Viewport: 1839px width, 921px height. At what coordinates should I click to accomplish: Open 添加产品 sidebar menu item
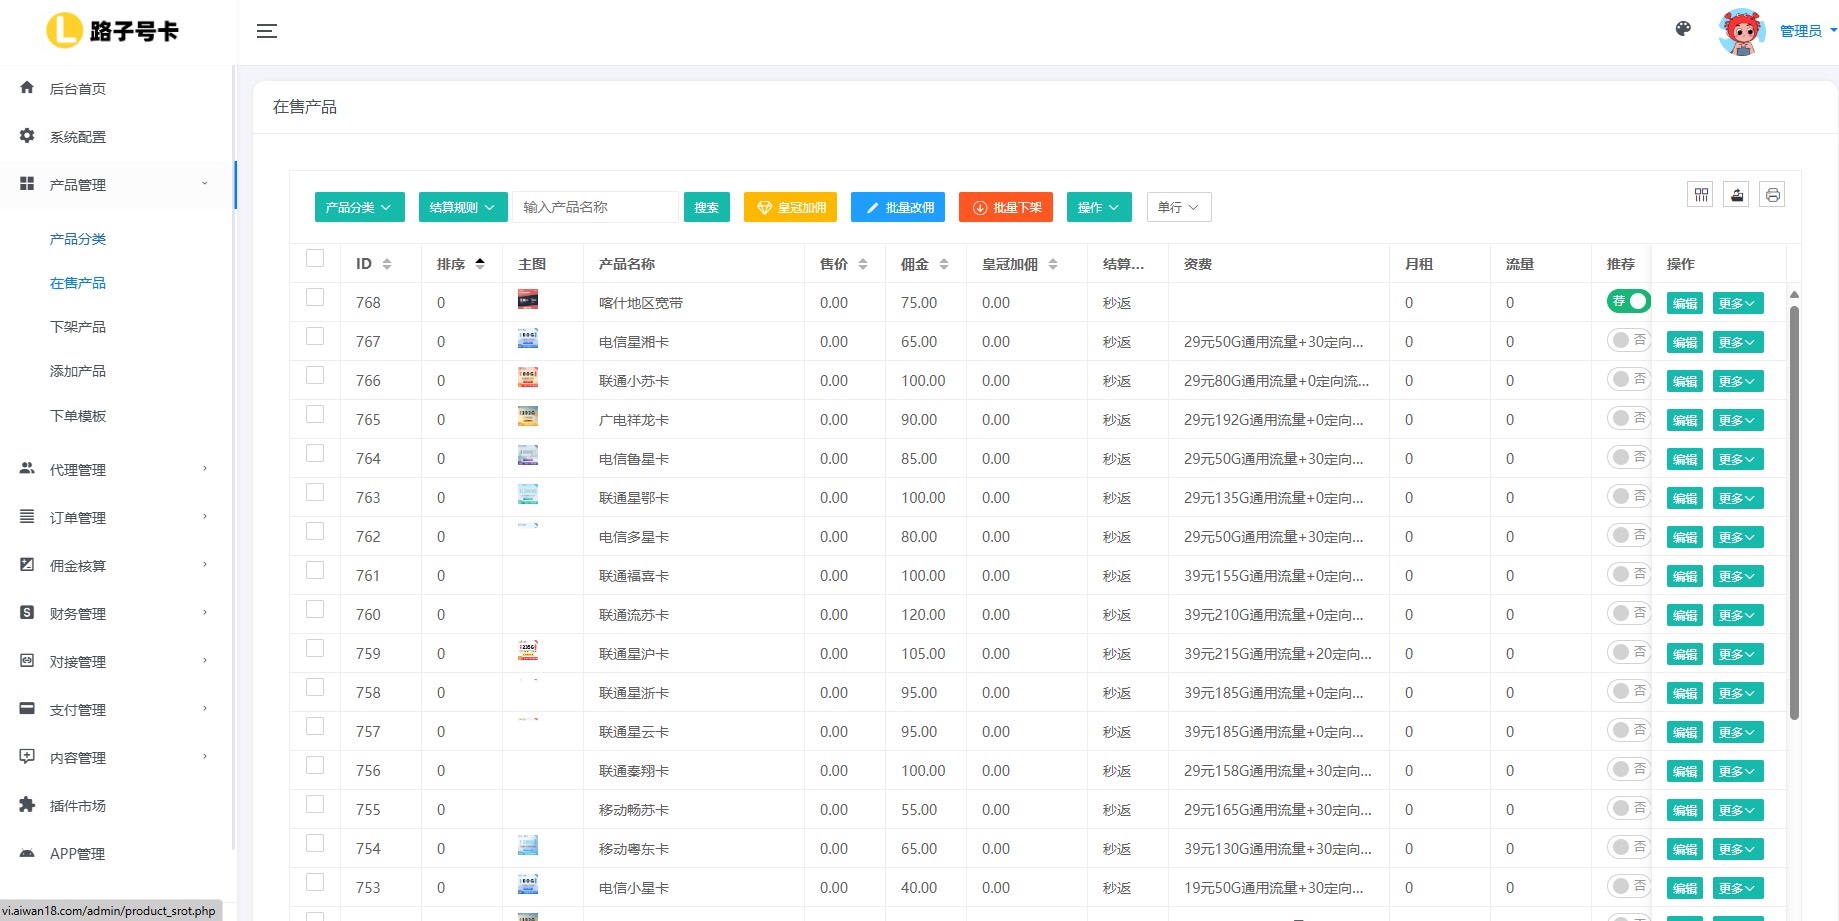(78, 371)
